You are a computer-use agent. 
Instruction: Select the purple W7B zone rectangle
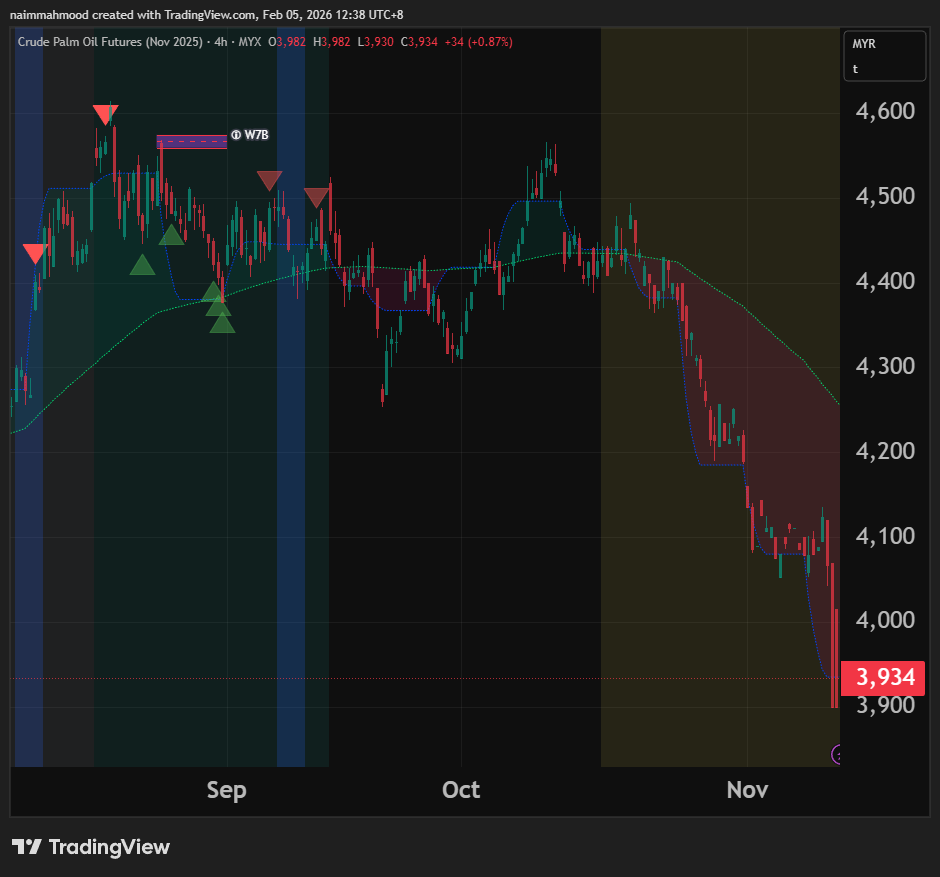tap(191, 141)
